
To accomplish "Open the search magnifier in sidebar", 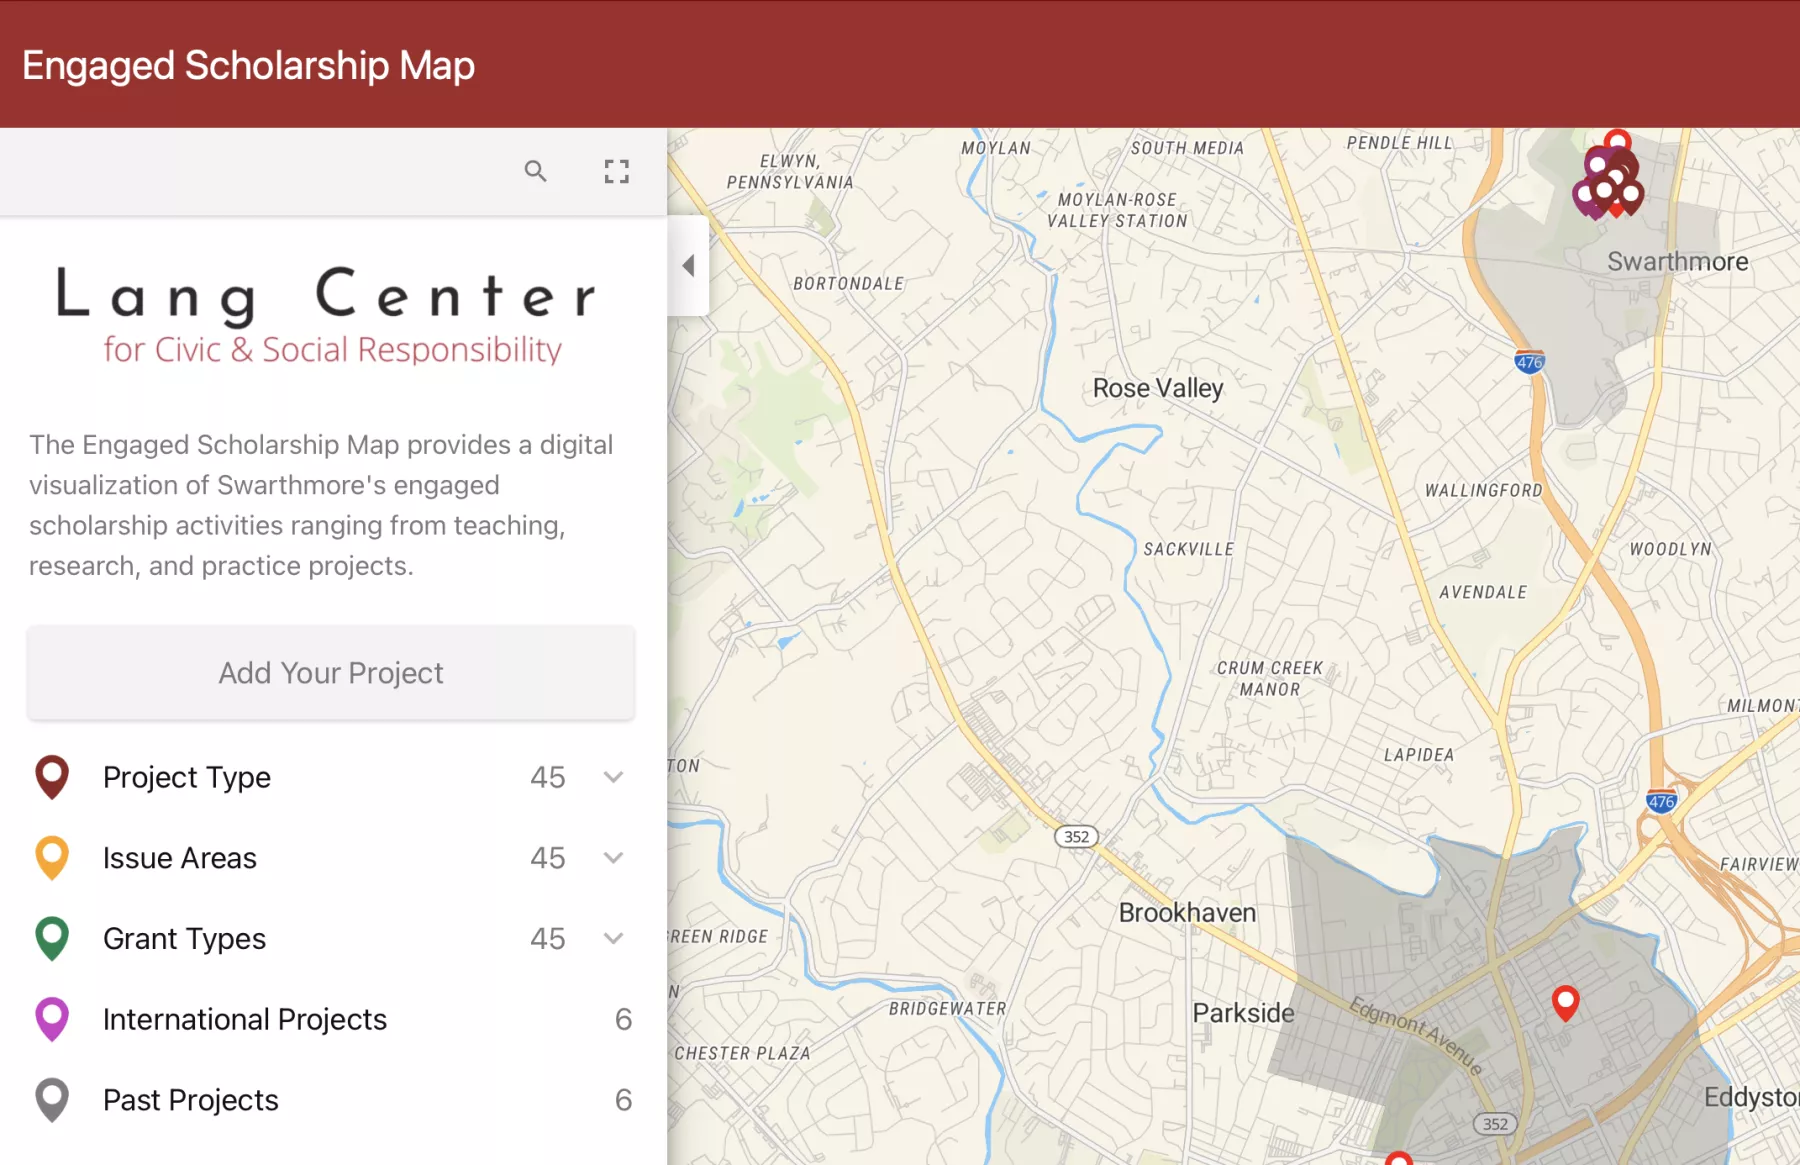I will pos(535,171).
